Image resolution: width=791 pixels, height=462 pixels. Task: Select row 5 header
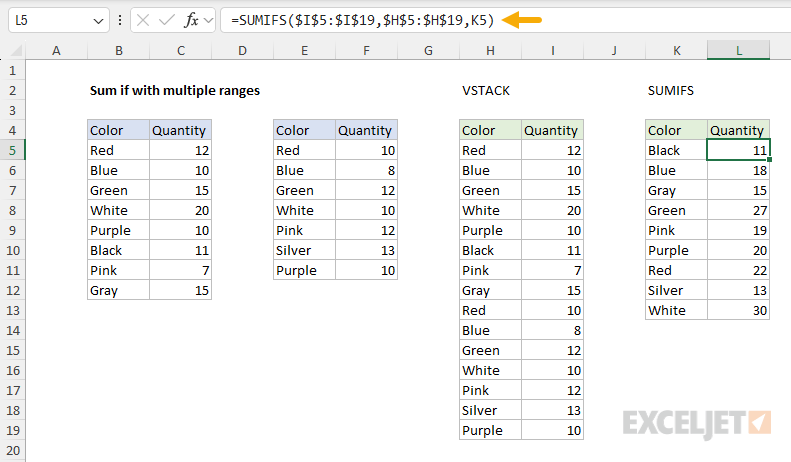coord(13,150)
